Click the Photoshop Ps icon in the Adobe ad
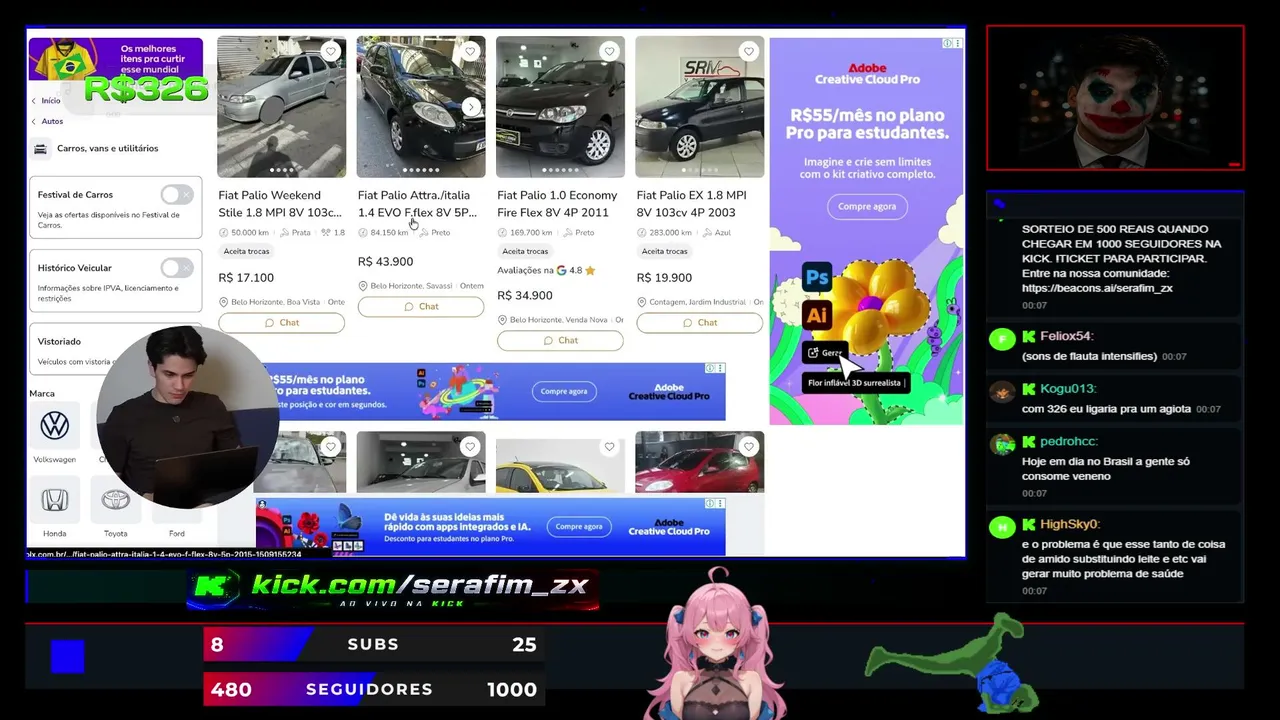 tap(817, 278)
